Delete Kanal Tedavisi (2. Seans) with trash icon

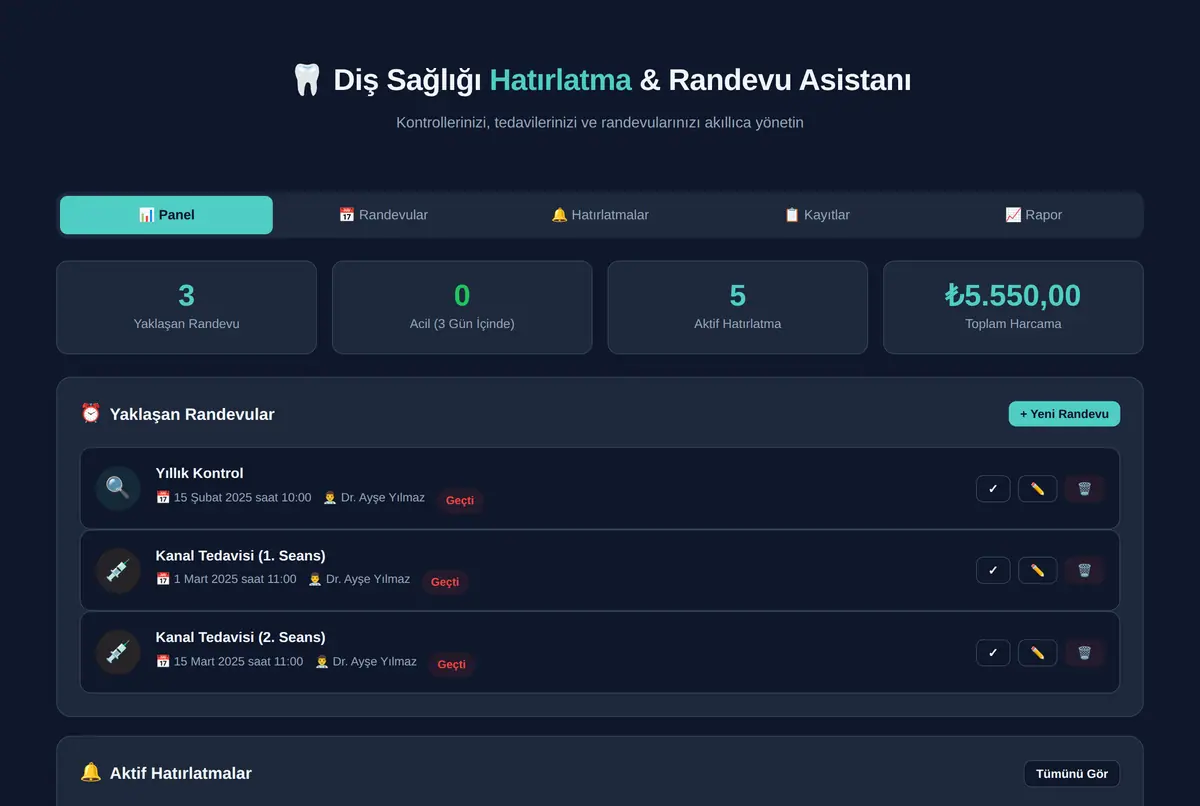tap(1084, 653)
